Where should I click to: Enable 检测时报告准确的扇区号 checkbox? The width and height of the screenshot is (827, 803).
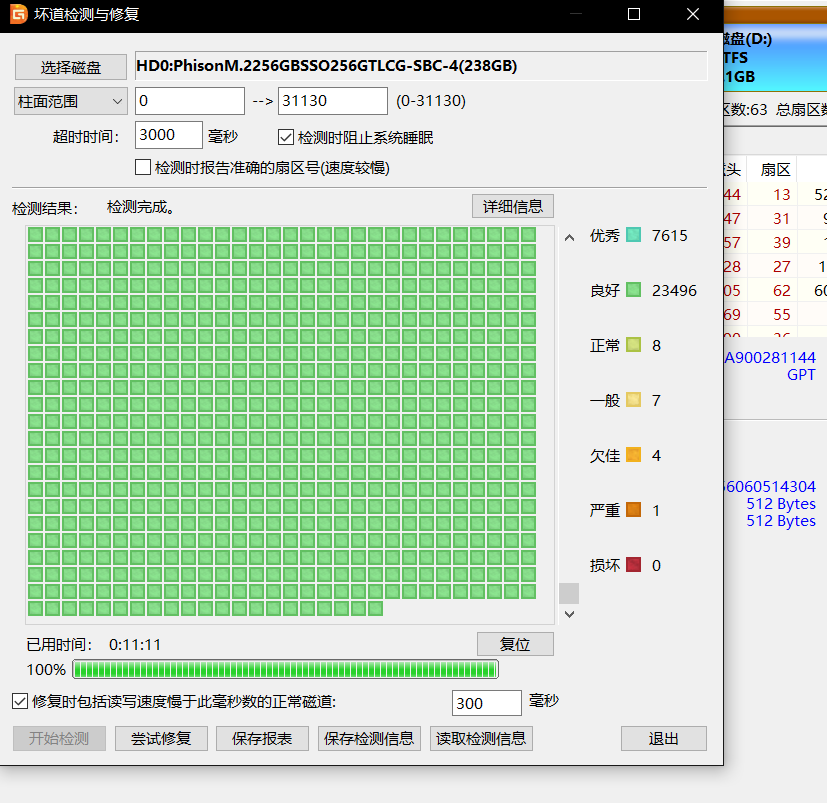tap(142, 167)
